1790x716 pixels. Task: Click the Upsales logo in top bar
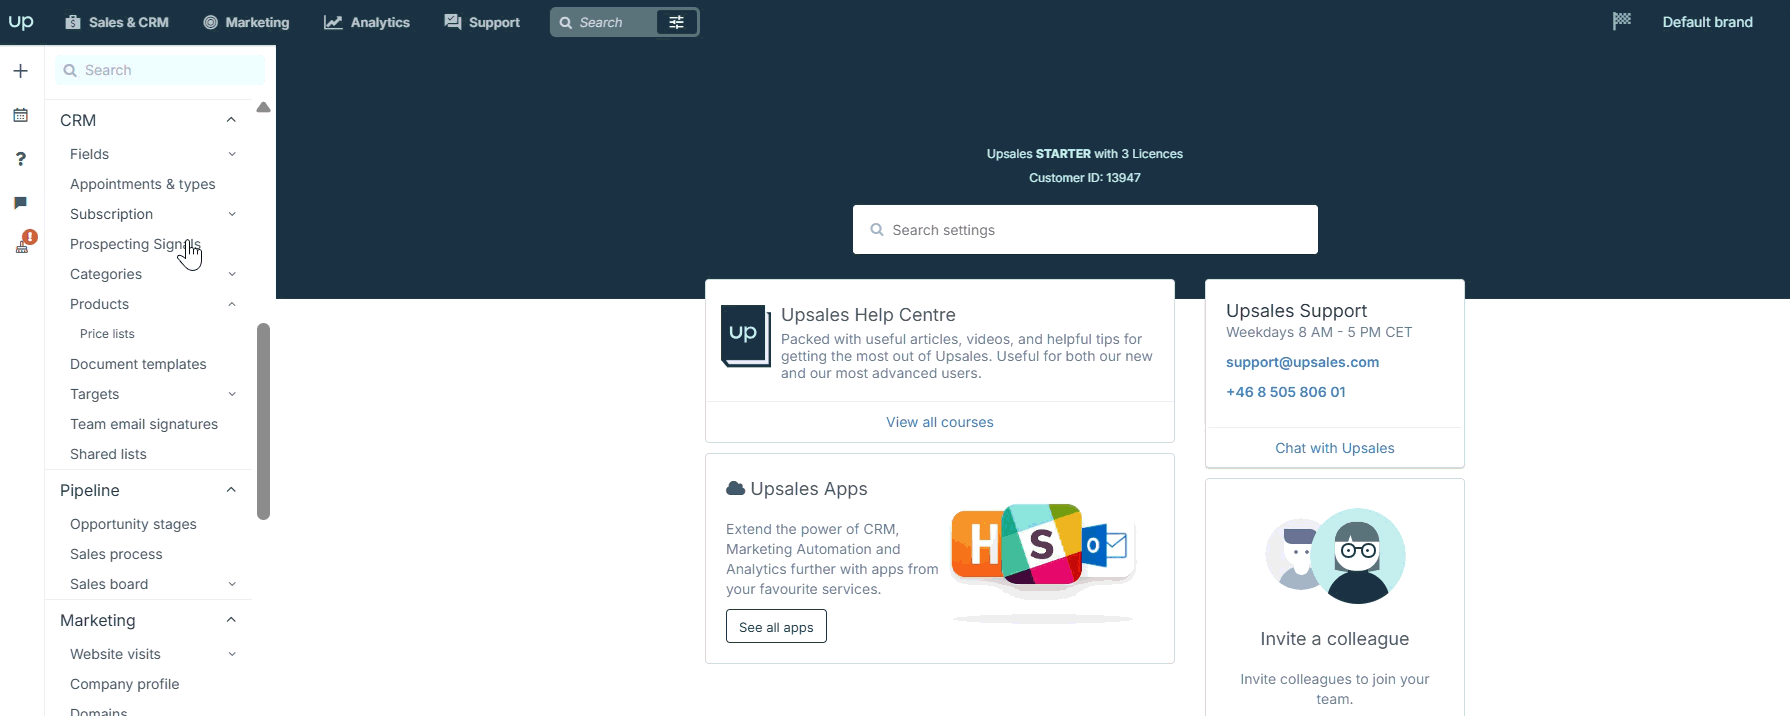pyautogui.click(x=21, y=21)
